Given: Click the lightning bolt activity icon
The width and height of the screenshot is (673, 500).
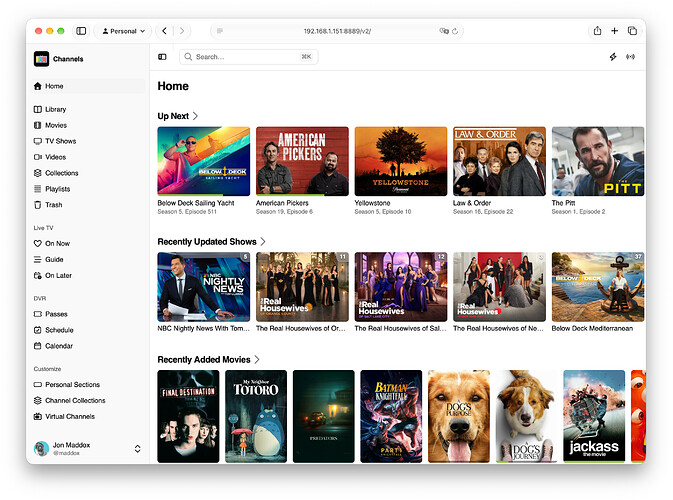Looking at the screenshot, I should [613, 57].
